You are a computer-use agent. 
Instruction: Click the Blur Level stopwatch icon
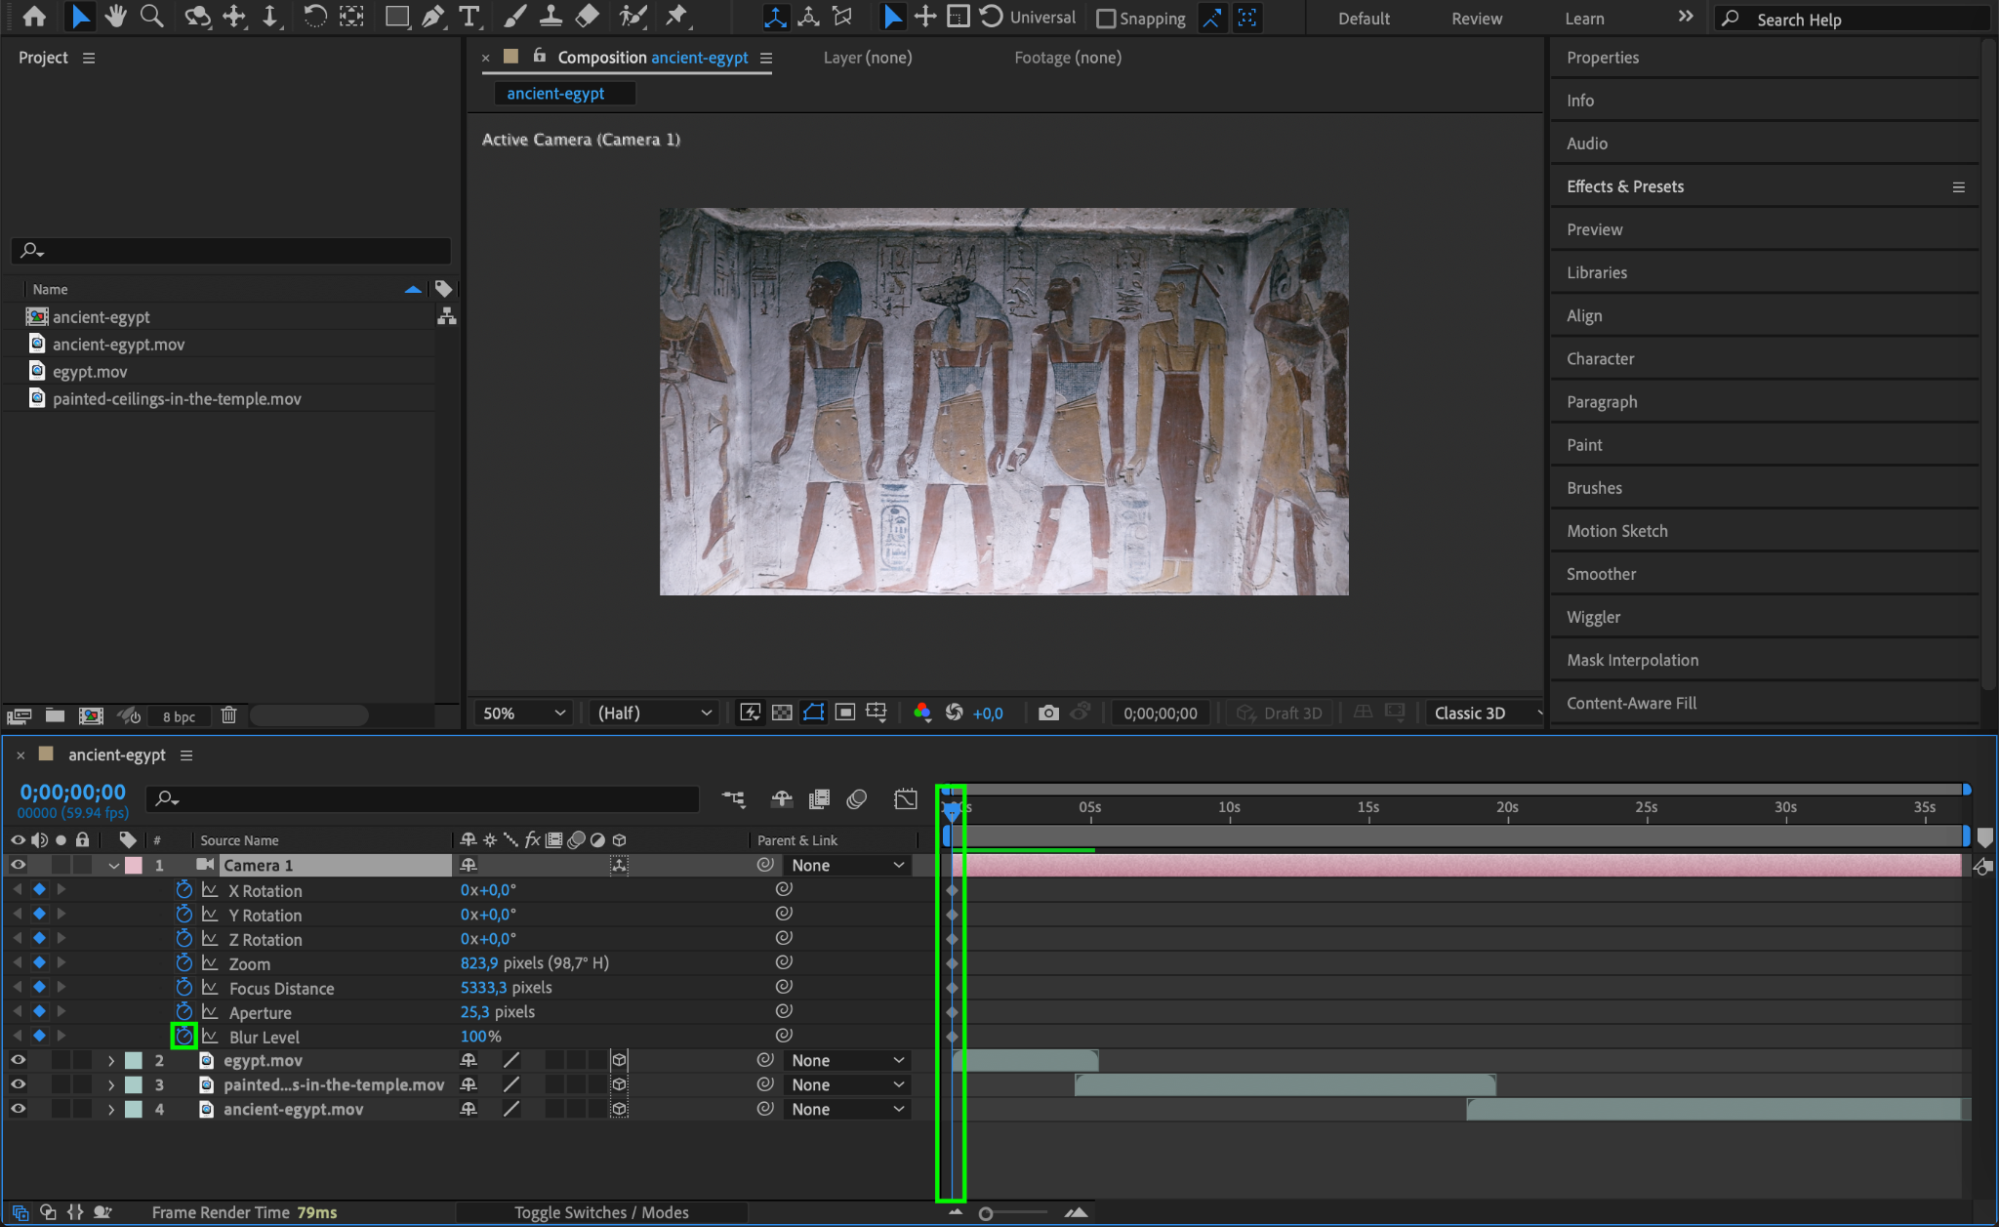coord(184,1036)
